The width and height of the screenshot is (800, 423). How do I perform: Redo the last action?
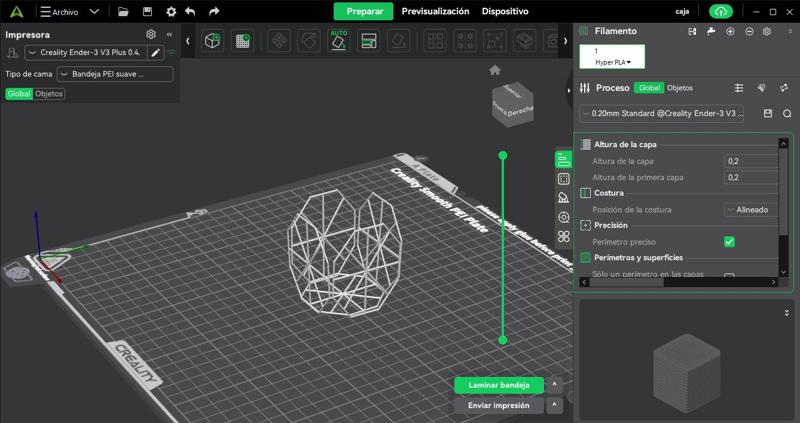coord(214,11)
